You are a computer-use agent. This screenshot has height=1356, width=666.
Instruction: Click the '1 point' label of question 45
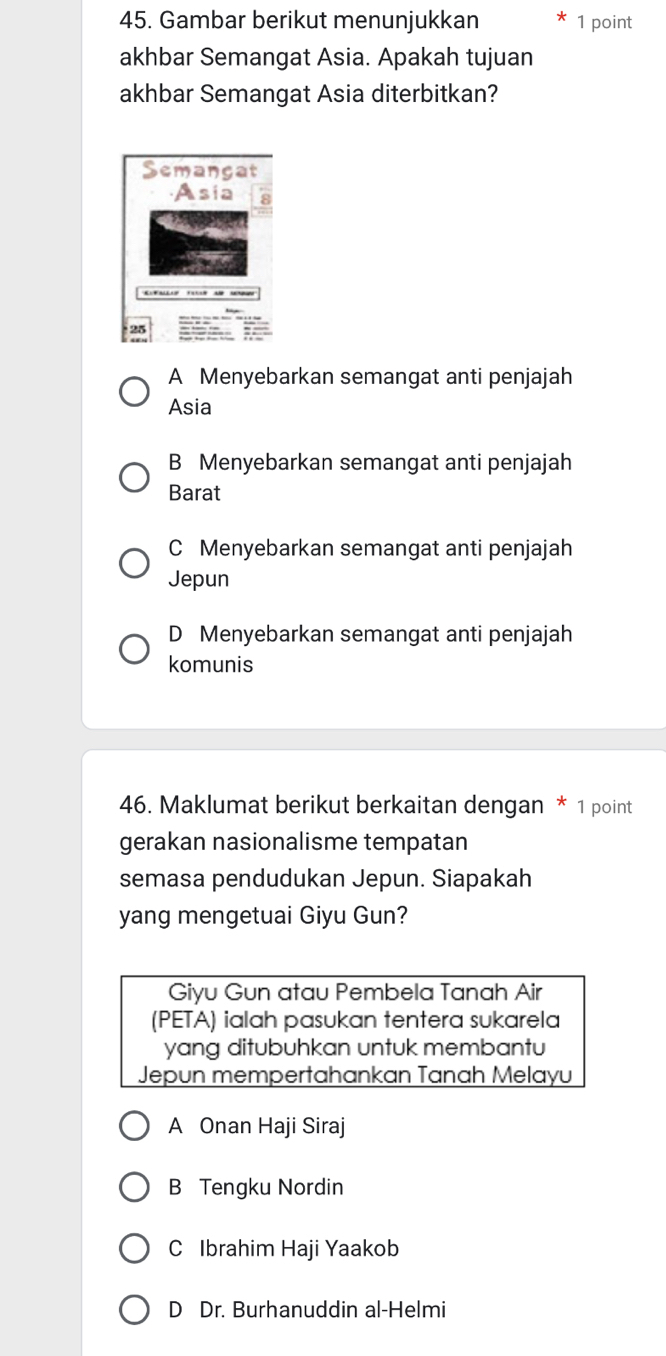click(605, 22)
